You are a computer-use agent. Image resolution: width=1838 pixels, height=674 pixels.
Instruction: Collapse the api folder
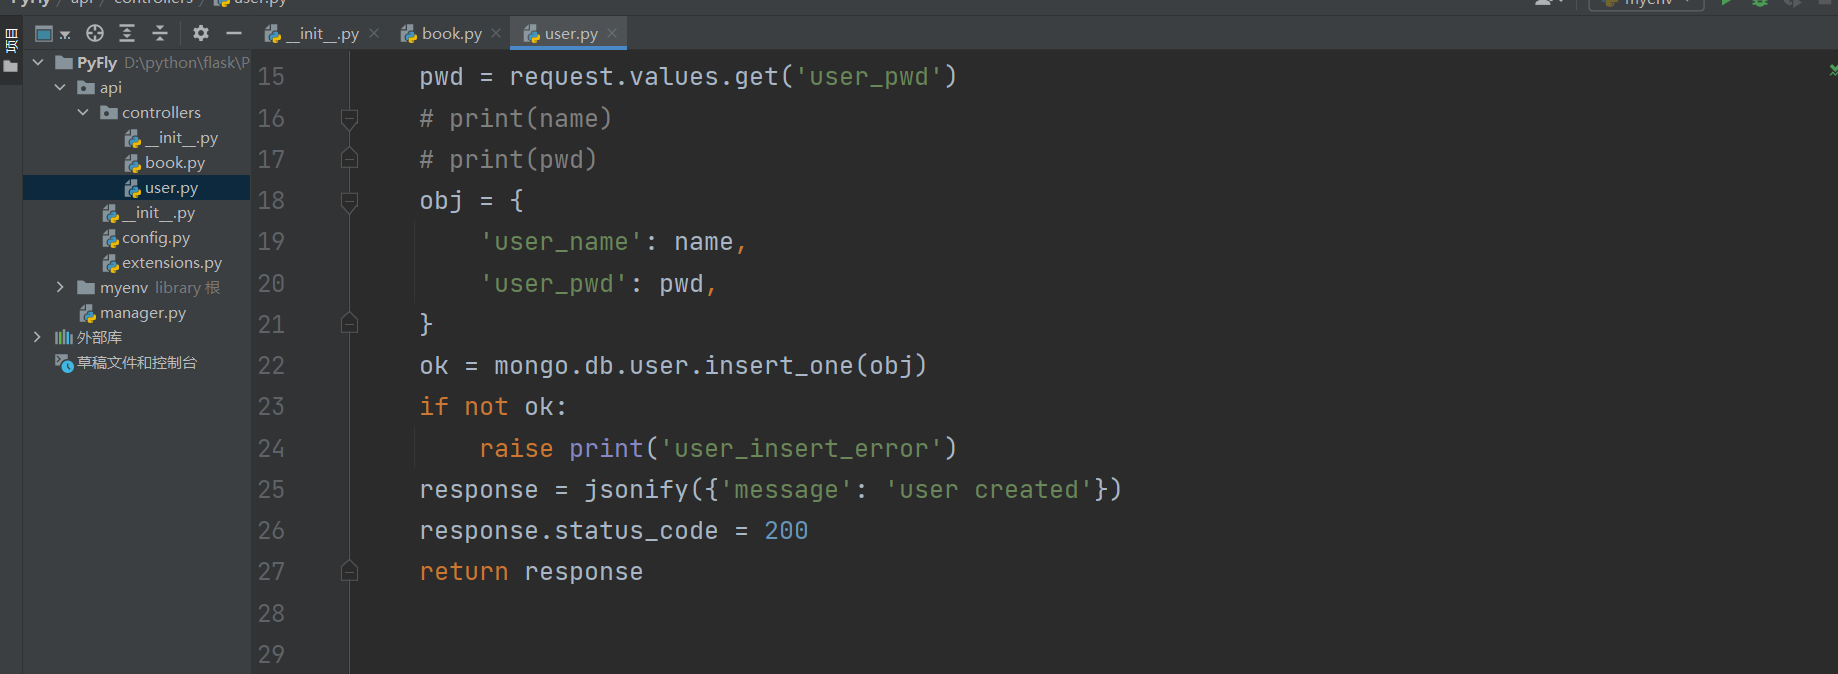(60, 87)
